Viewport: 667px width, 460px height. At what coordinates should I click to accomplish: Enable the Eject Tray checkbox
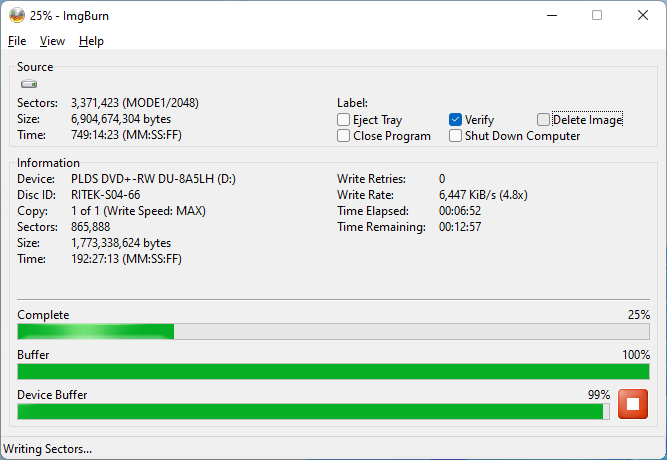click(344, 120)
